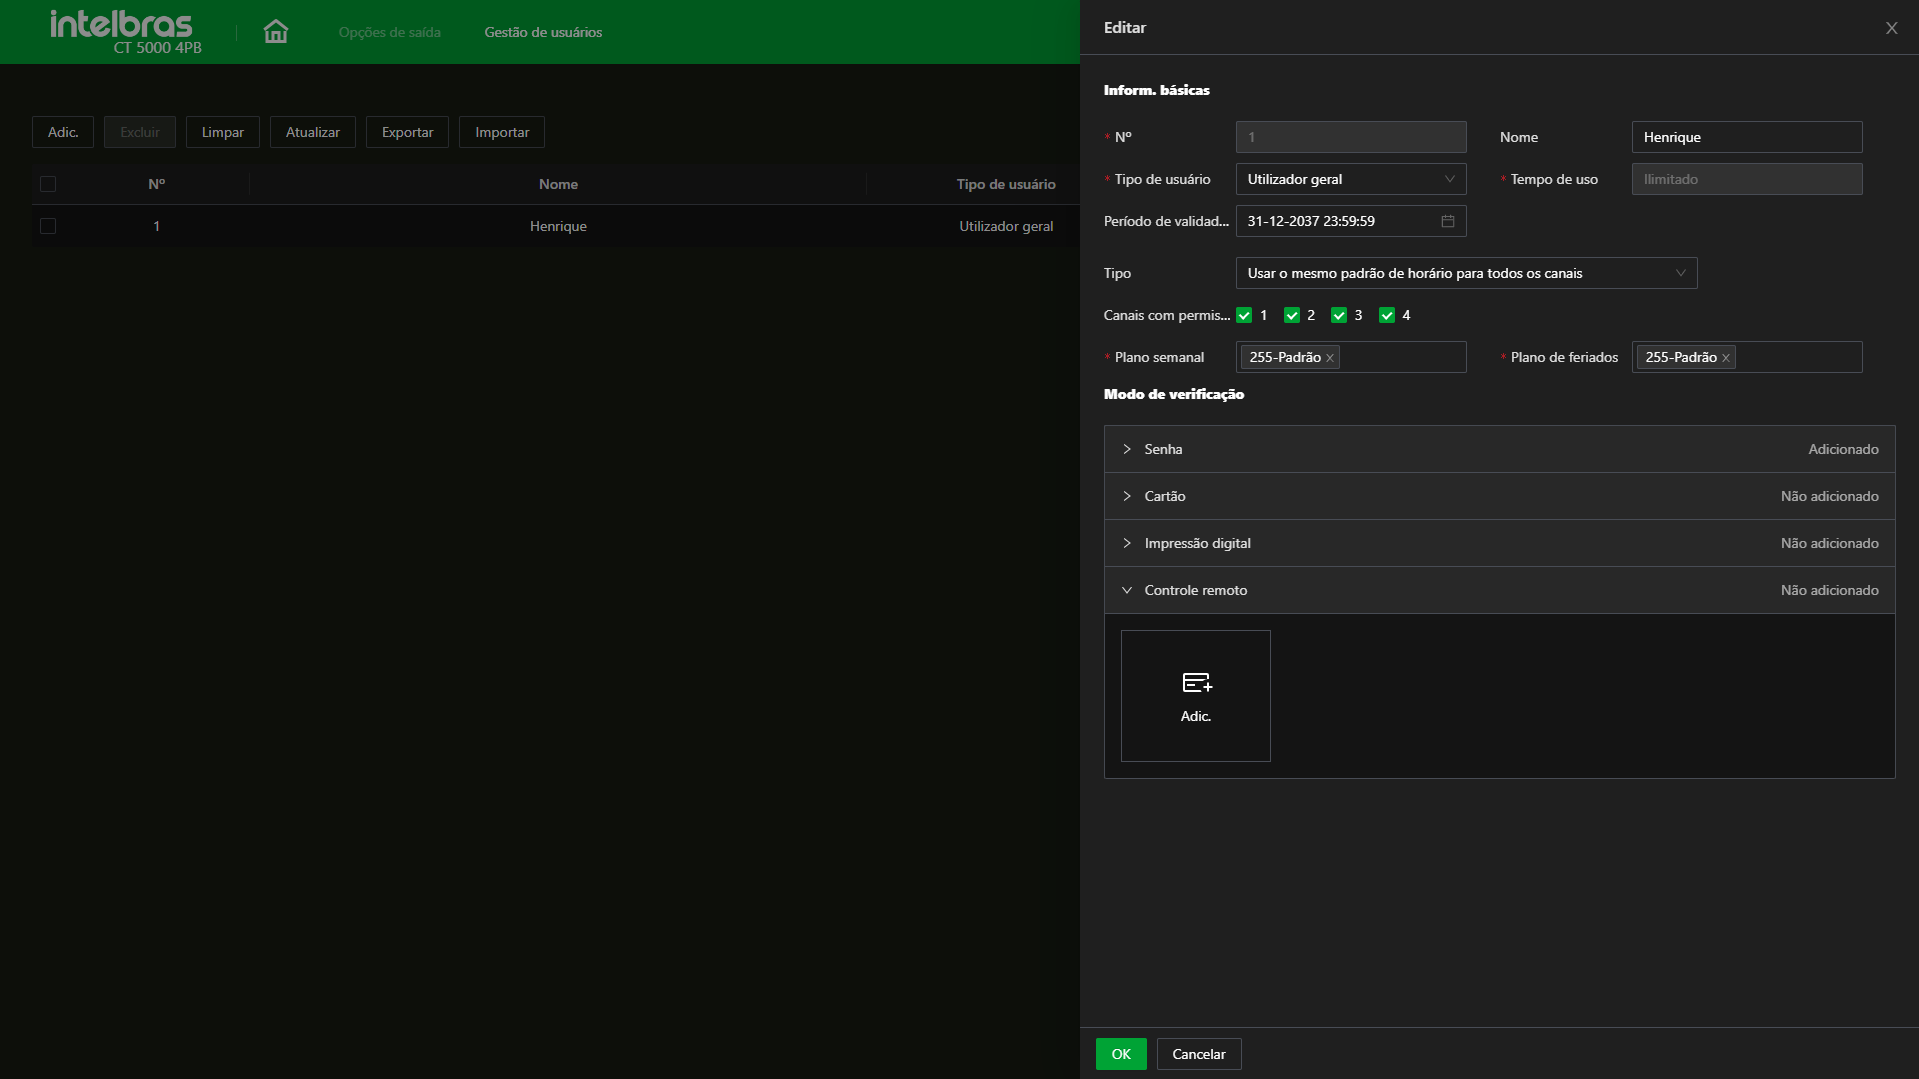Image resolution: width=1919 pixels, height=1079 pixels.
Task: Click the home icon in header
Action: [x=276, y=32]
